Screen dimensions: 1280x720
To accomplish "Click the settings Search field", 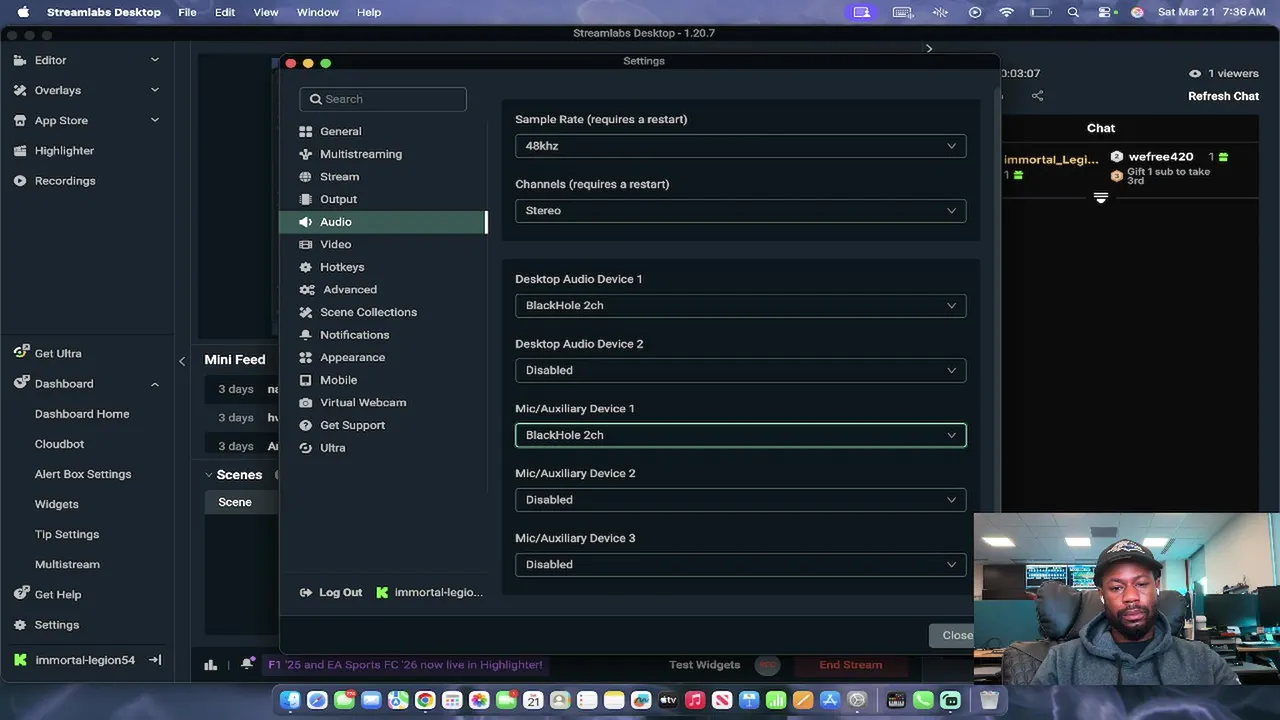I will (383, 99).
